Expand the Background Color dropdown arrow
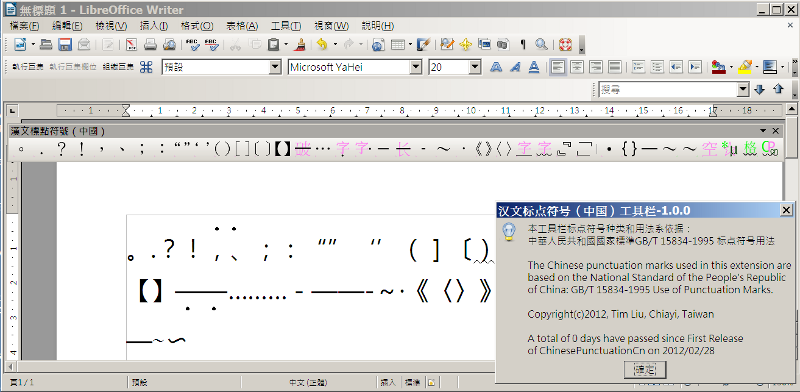This screenshot has height=392, width=800. [x=783, y=67]
